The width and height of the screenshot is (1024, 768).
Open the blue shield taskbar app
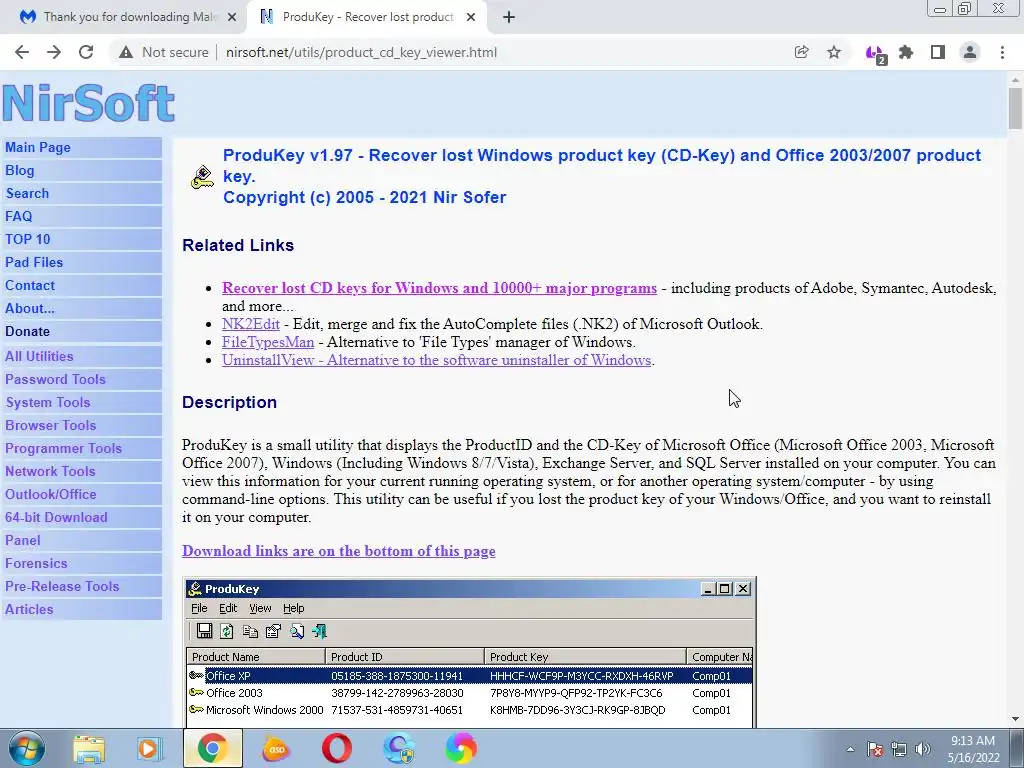tap(399, 748)
